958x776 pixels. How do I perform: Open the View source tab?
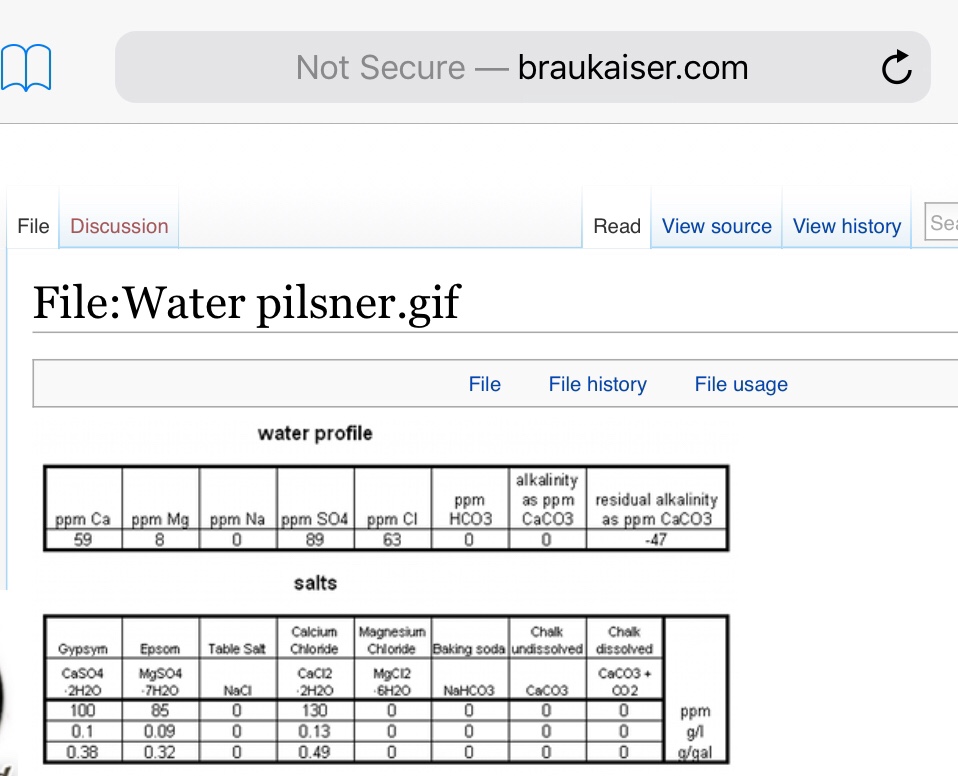(x=716, y=226)
